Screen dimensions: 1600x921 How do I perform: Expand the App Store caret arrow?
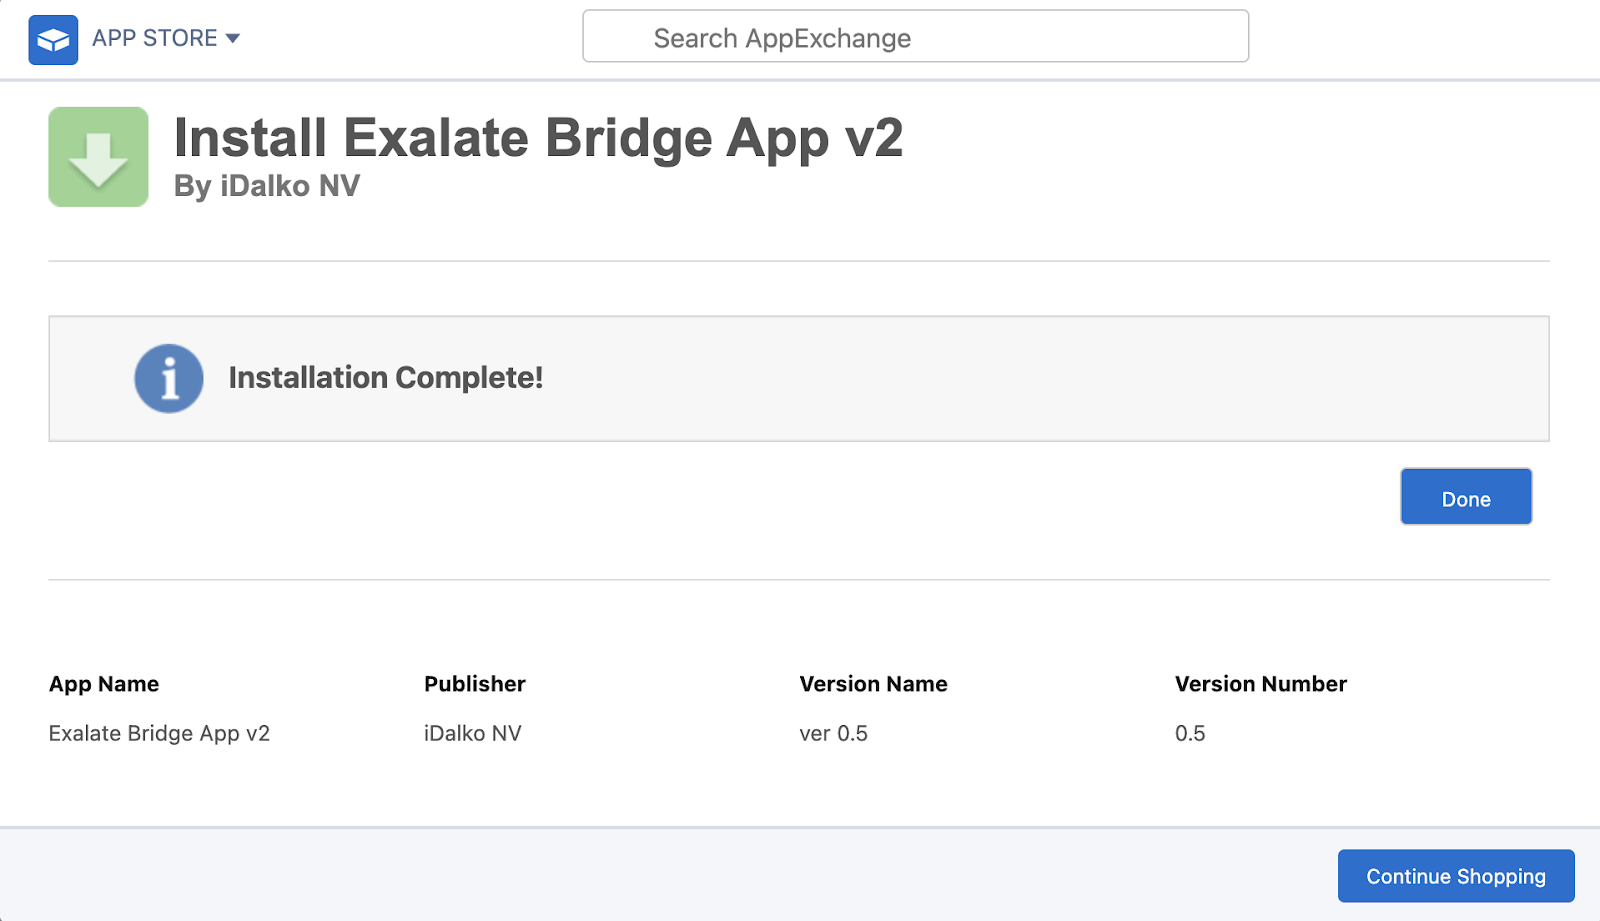tap(233, 38)
